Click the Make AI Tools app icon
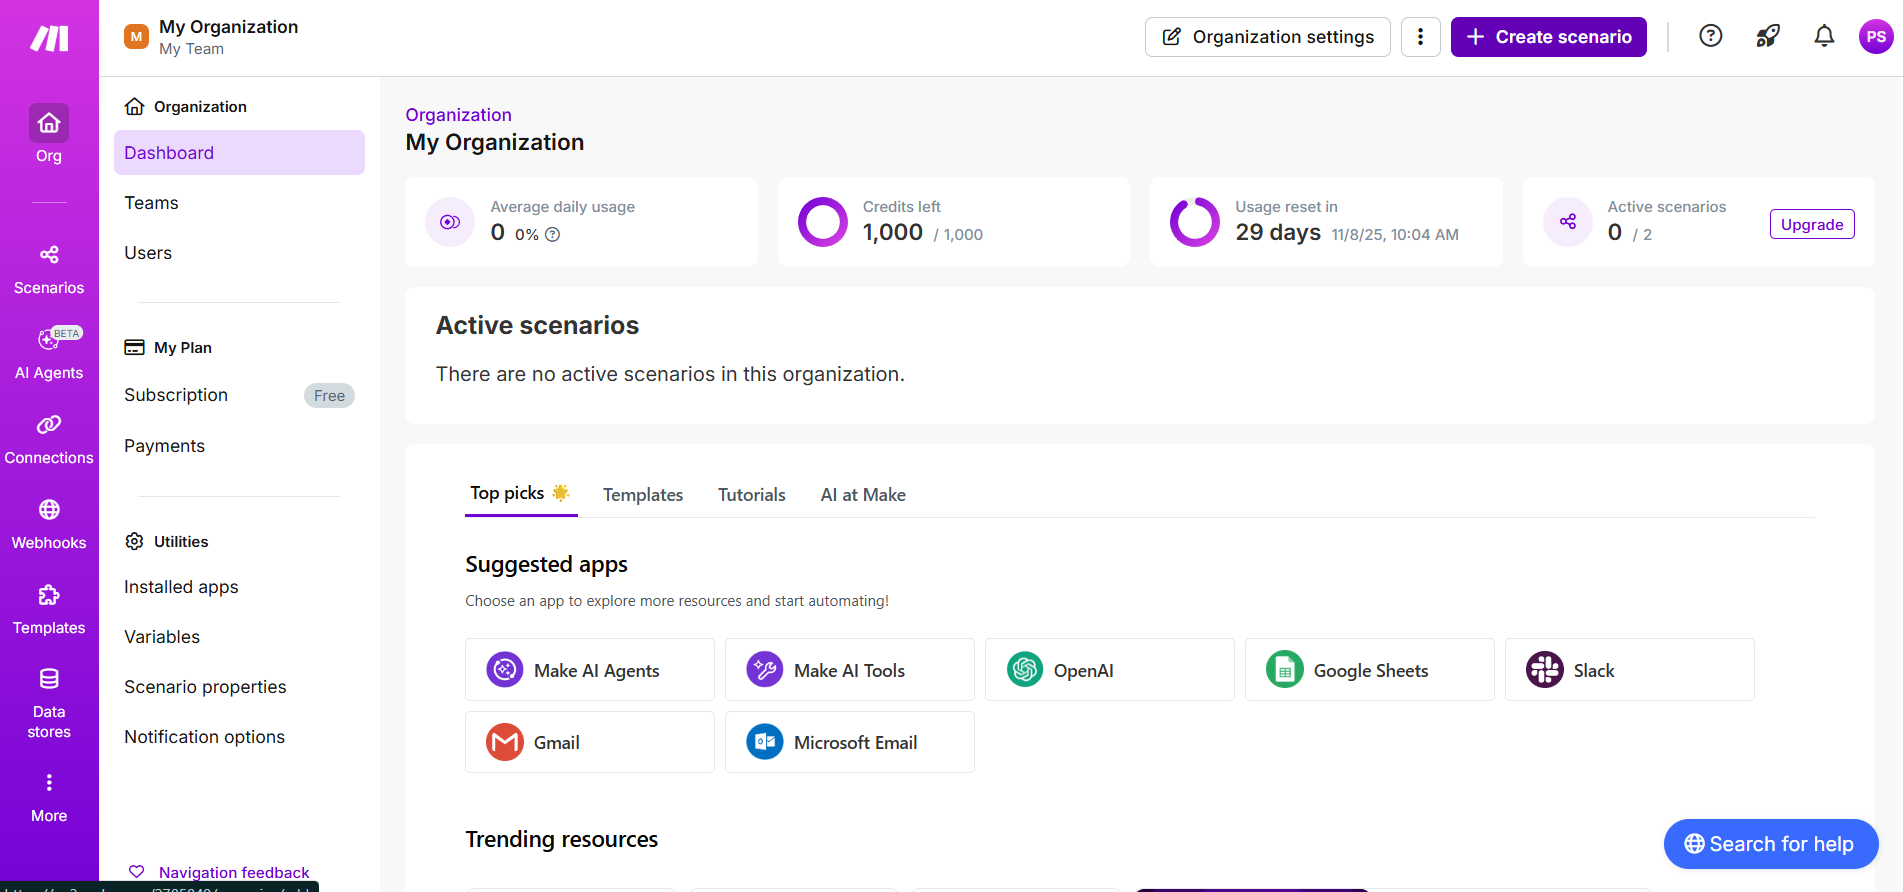The width and height of the screenshot is (1903, 892). pyautogui.click(x=765, y=669)
